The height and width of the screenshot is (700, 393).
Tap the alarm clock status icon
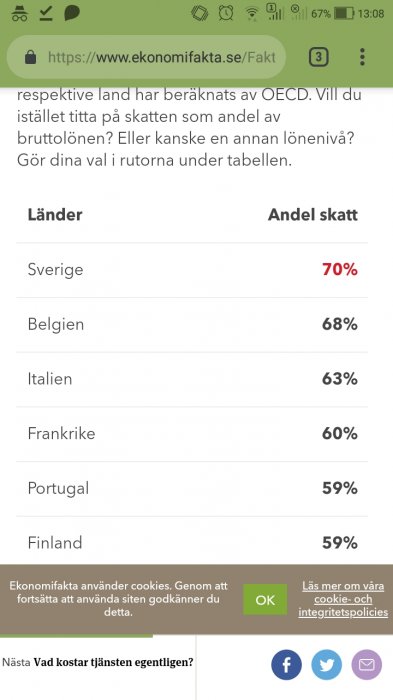click(x=226, y=13)
